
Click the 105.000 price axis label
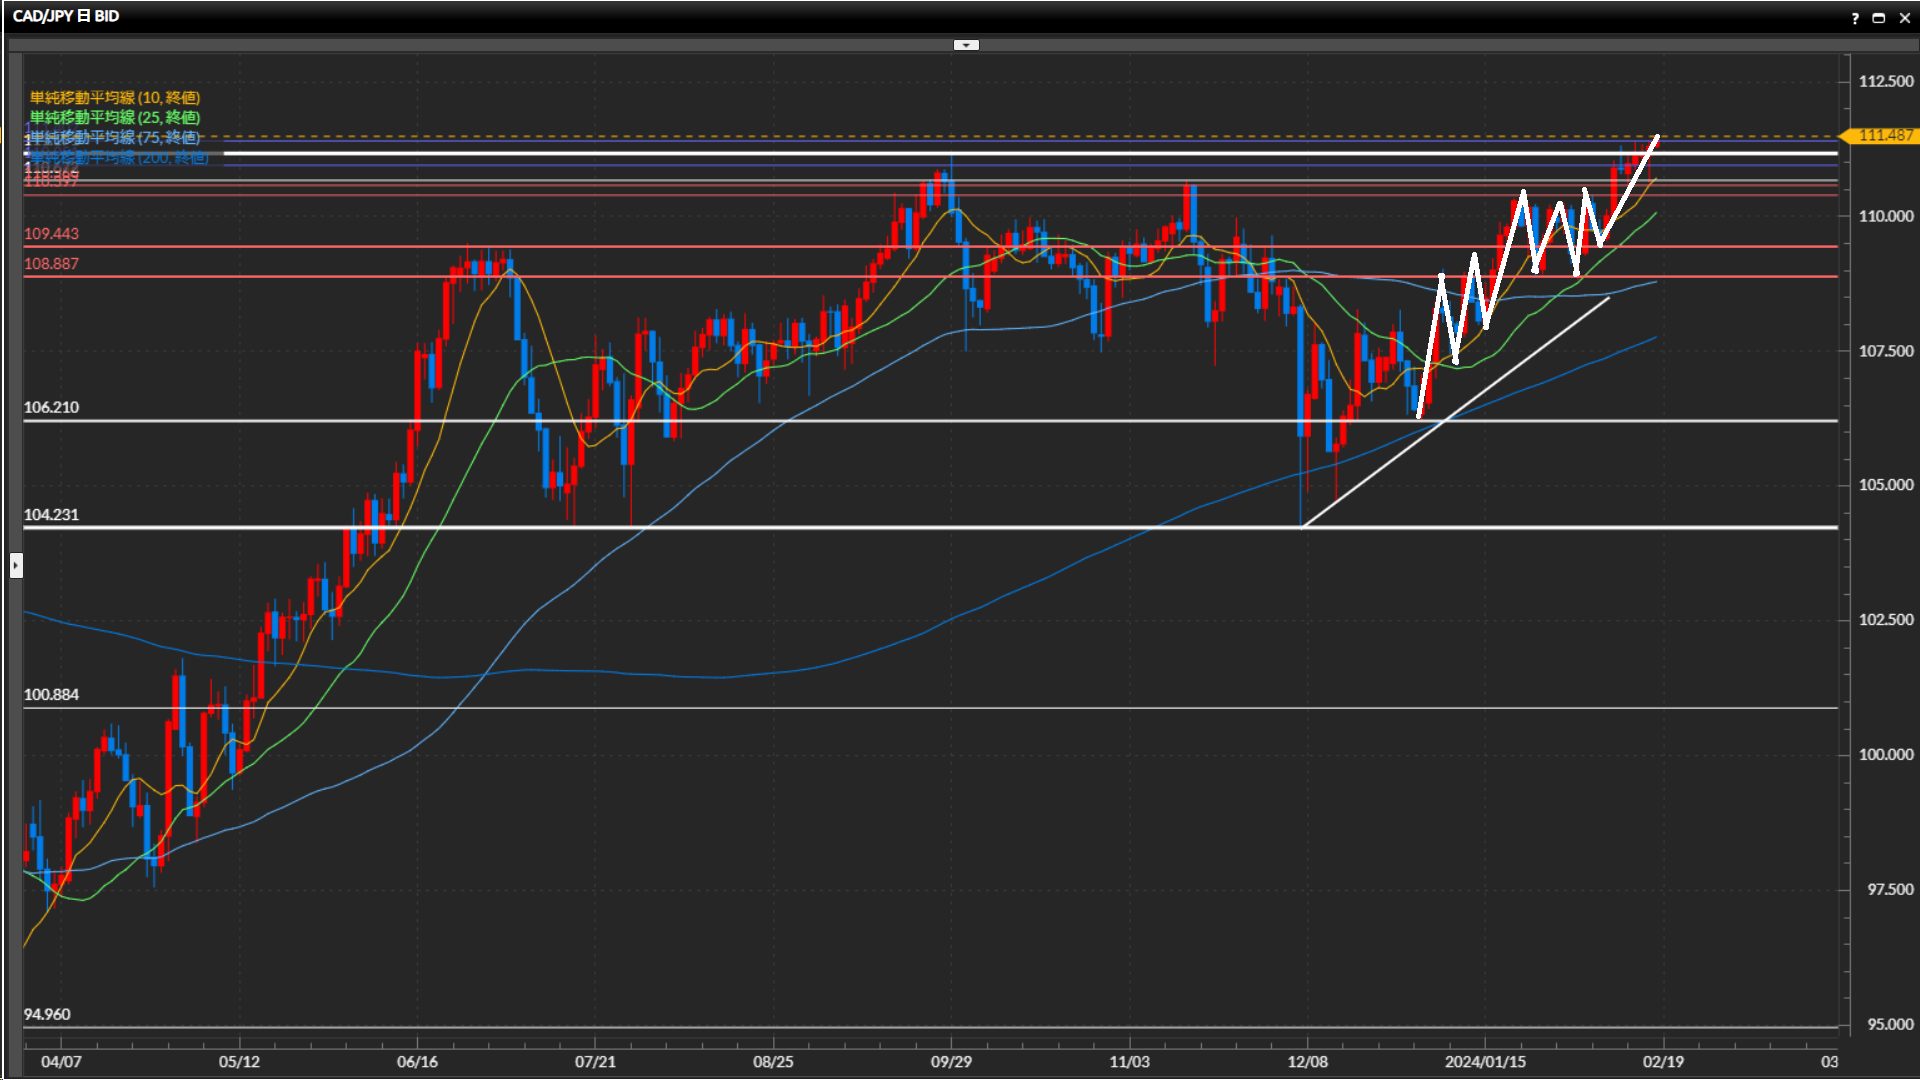(1885, 485)
